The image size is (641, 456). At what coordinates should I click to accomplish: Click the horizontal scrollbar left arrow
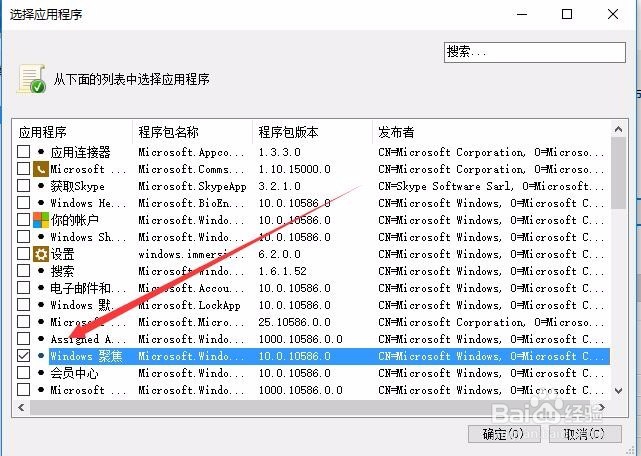point(21,407)
